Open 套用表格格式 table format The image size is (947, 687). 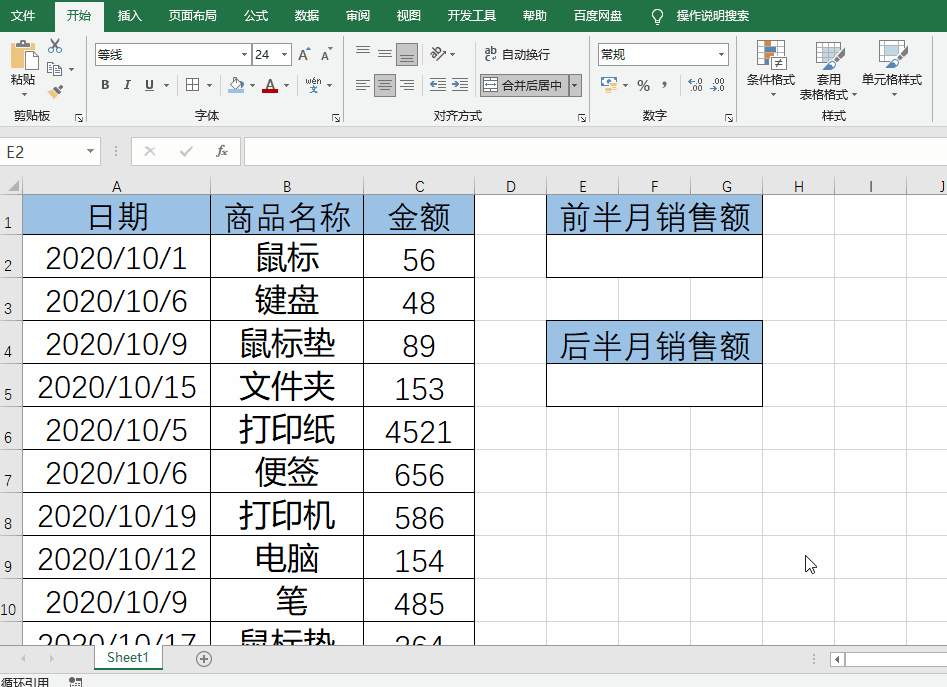point(828,70)
